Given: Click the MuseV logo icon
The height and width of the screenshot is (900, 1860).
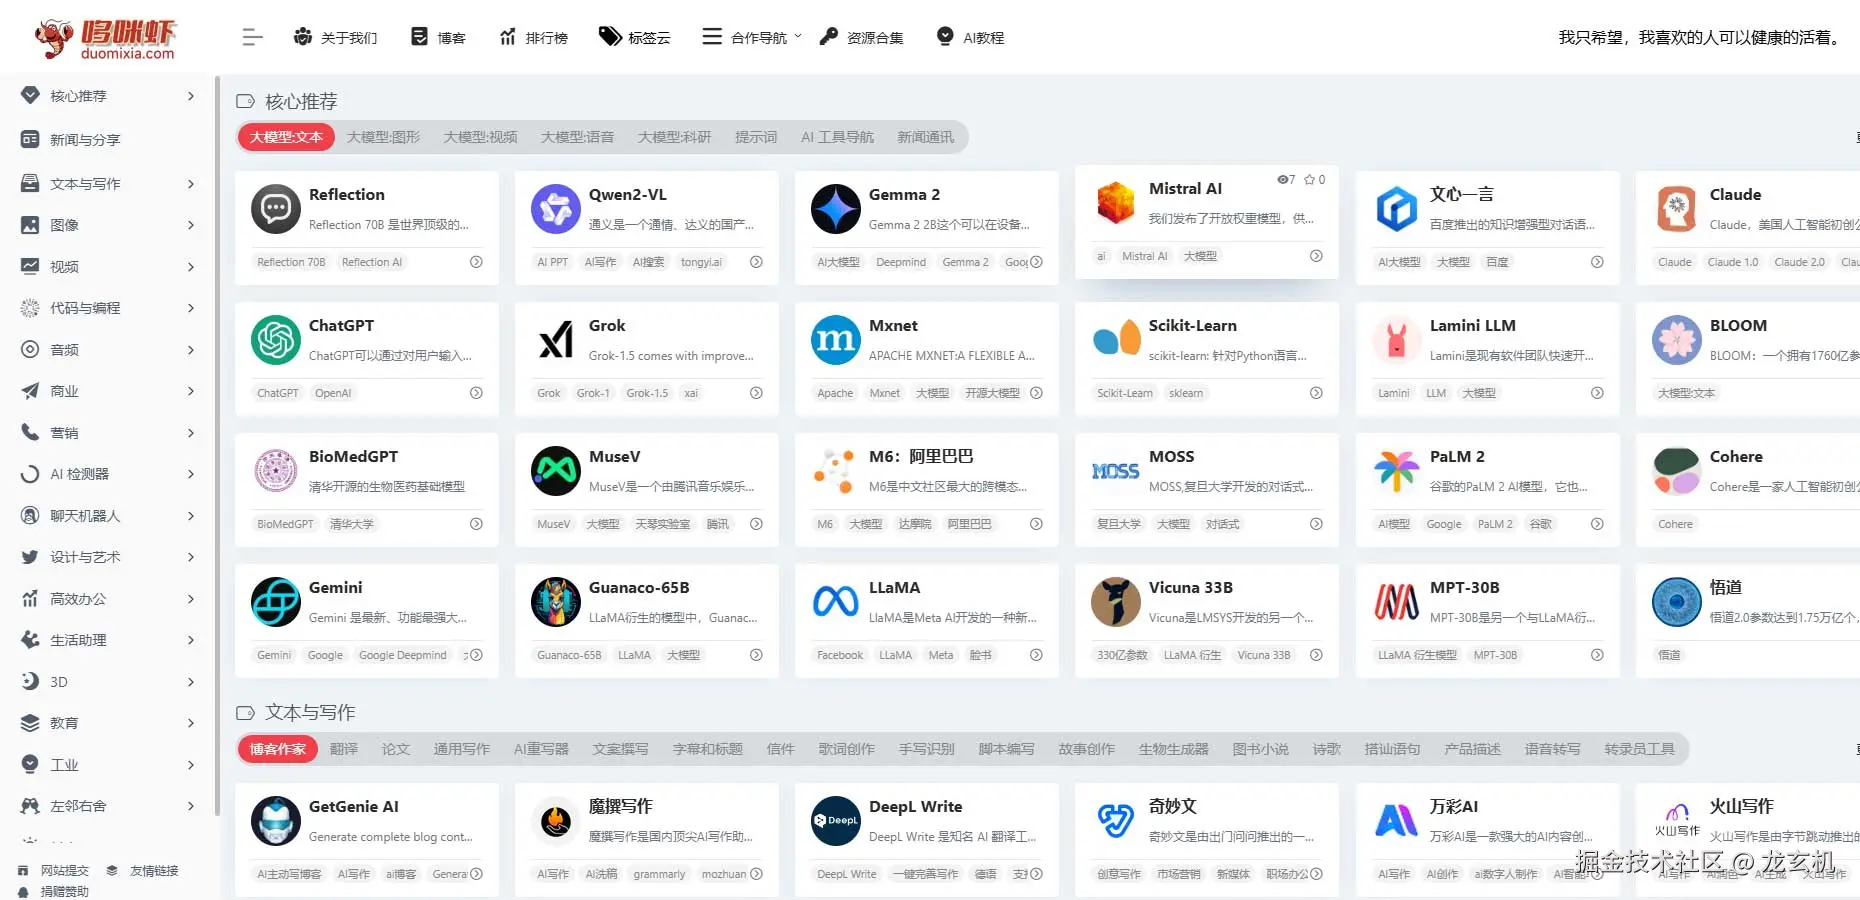Looking at the screenshot, I should tap(556, 471).
